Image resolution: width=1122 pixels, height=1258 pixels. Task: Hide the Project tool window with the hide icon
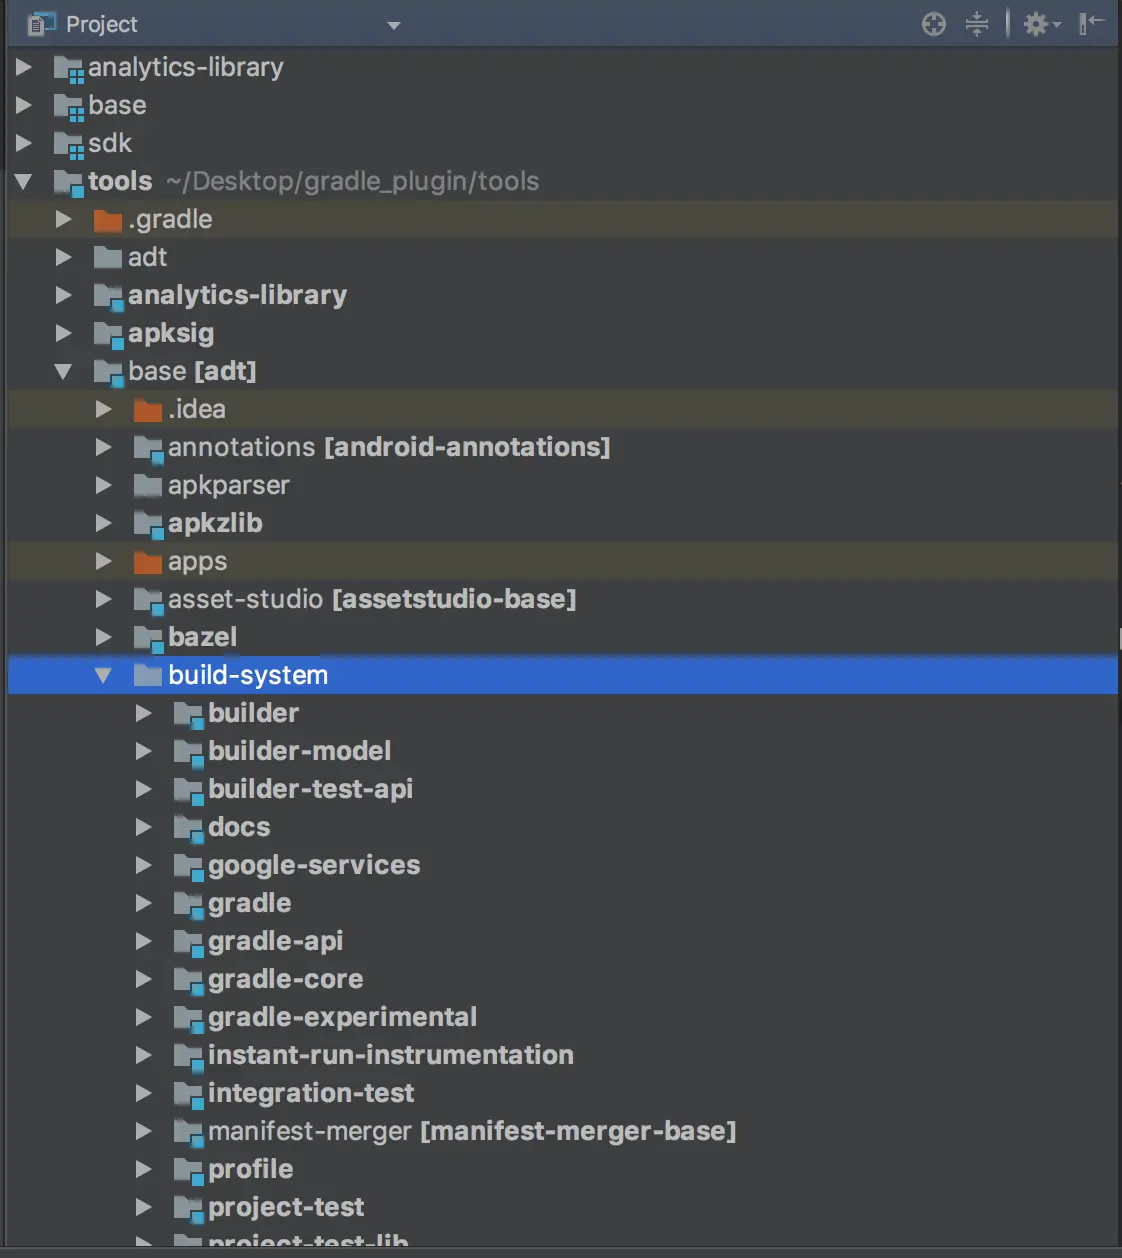coord(1094,24)
